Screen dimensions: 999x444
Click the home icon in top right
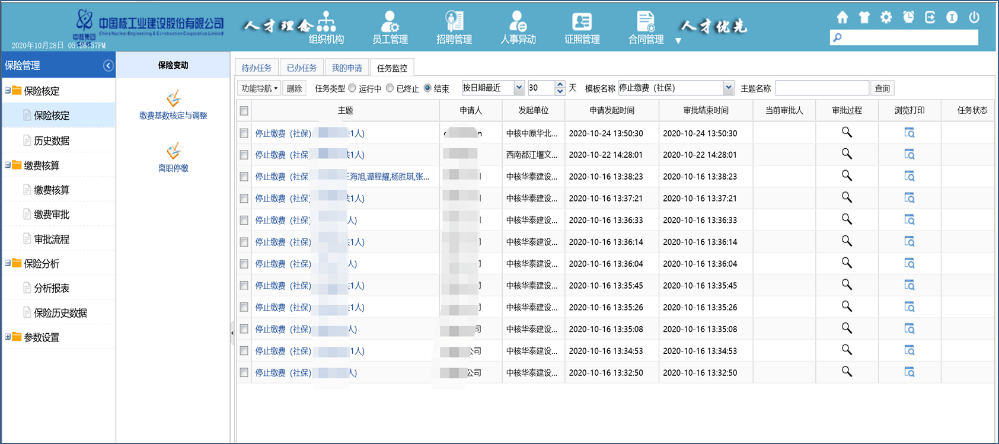click(x=842, y=17)
